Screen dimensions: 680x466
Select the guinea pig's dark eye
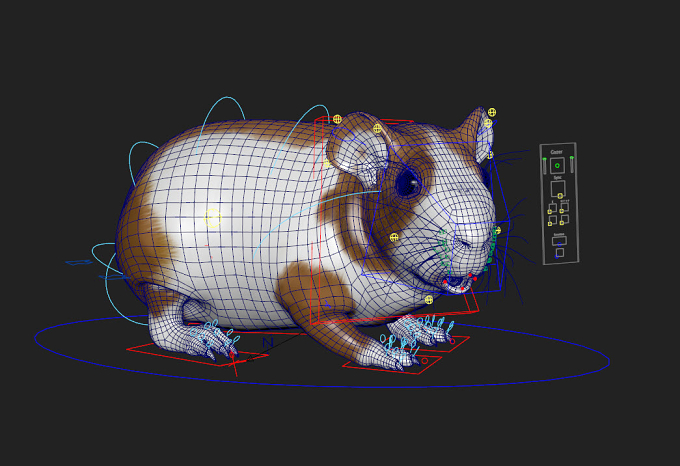click(x=408, y=183)
